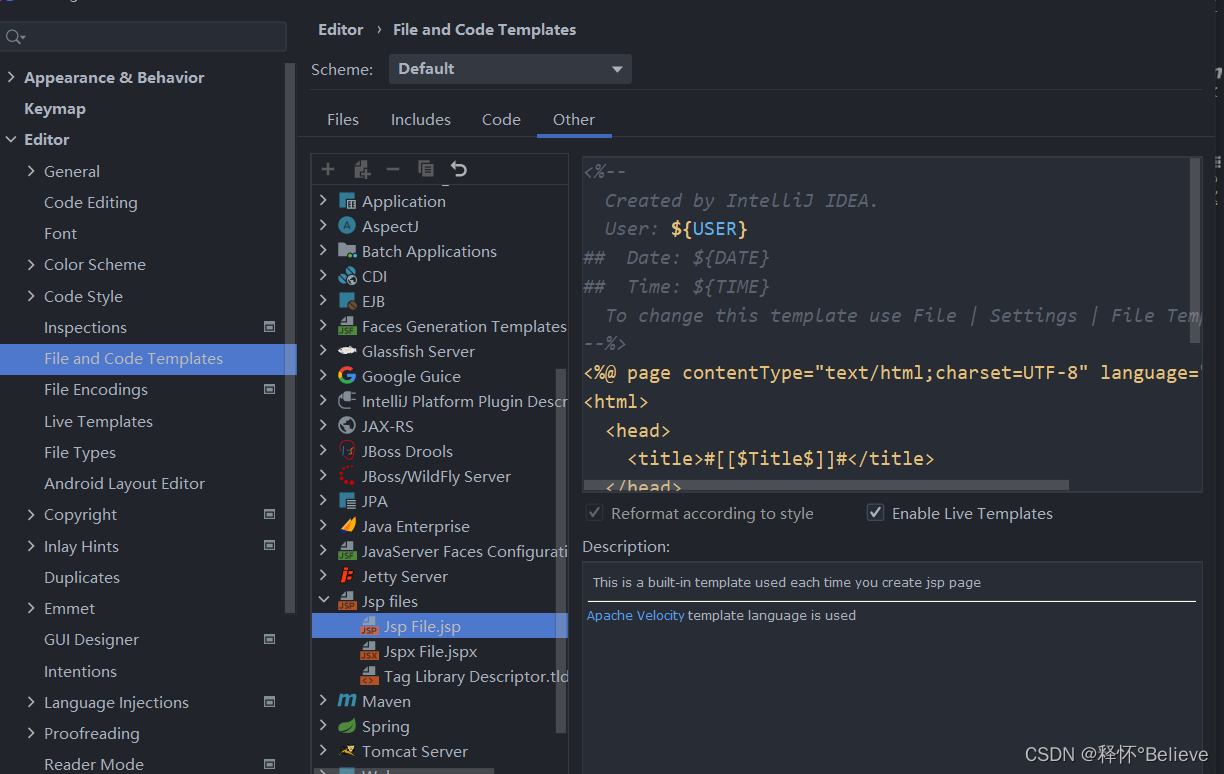The image size is (1224, 774).
Task: Click the Glassfish Server fish icon
Action: pyautogui.click(x=347, y=351)
